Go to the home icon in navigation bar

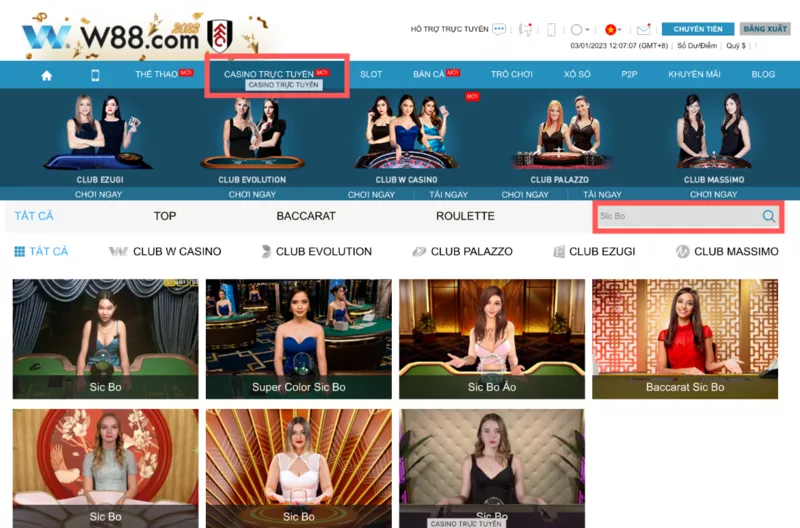tap(46, 76)
